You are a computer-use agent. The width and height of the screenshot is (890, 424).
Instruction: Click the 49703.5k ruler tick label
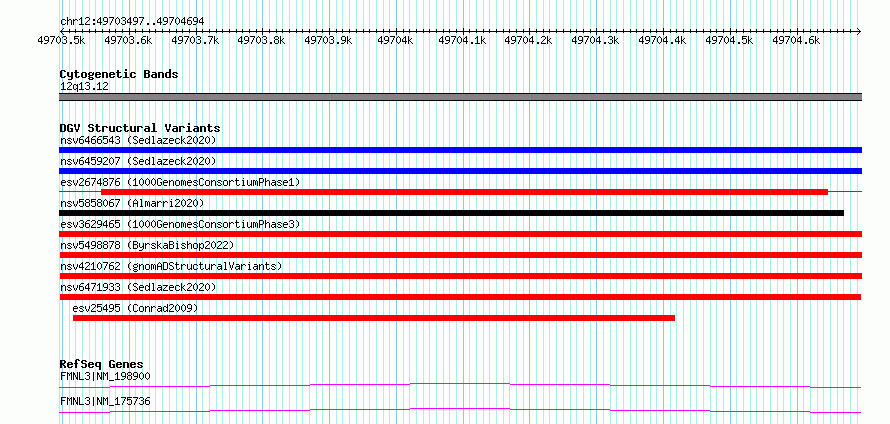[x=61, y=40]
